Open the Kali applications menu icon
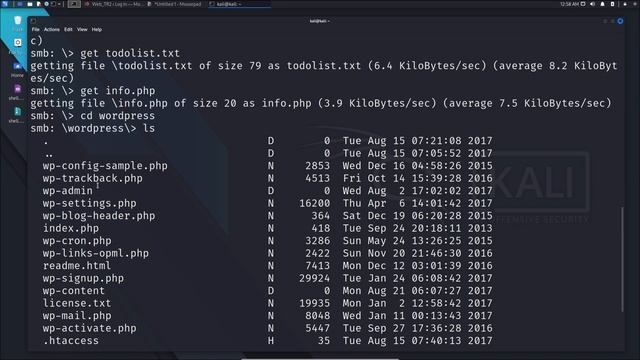The height and width of the screenshot is (360, 640). (5, 4)
